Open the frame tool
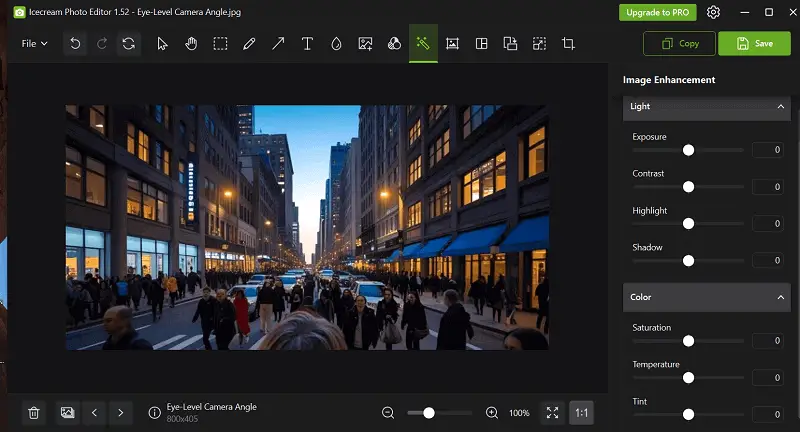 (452, 44)
